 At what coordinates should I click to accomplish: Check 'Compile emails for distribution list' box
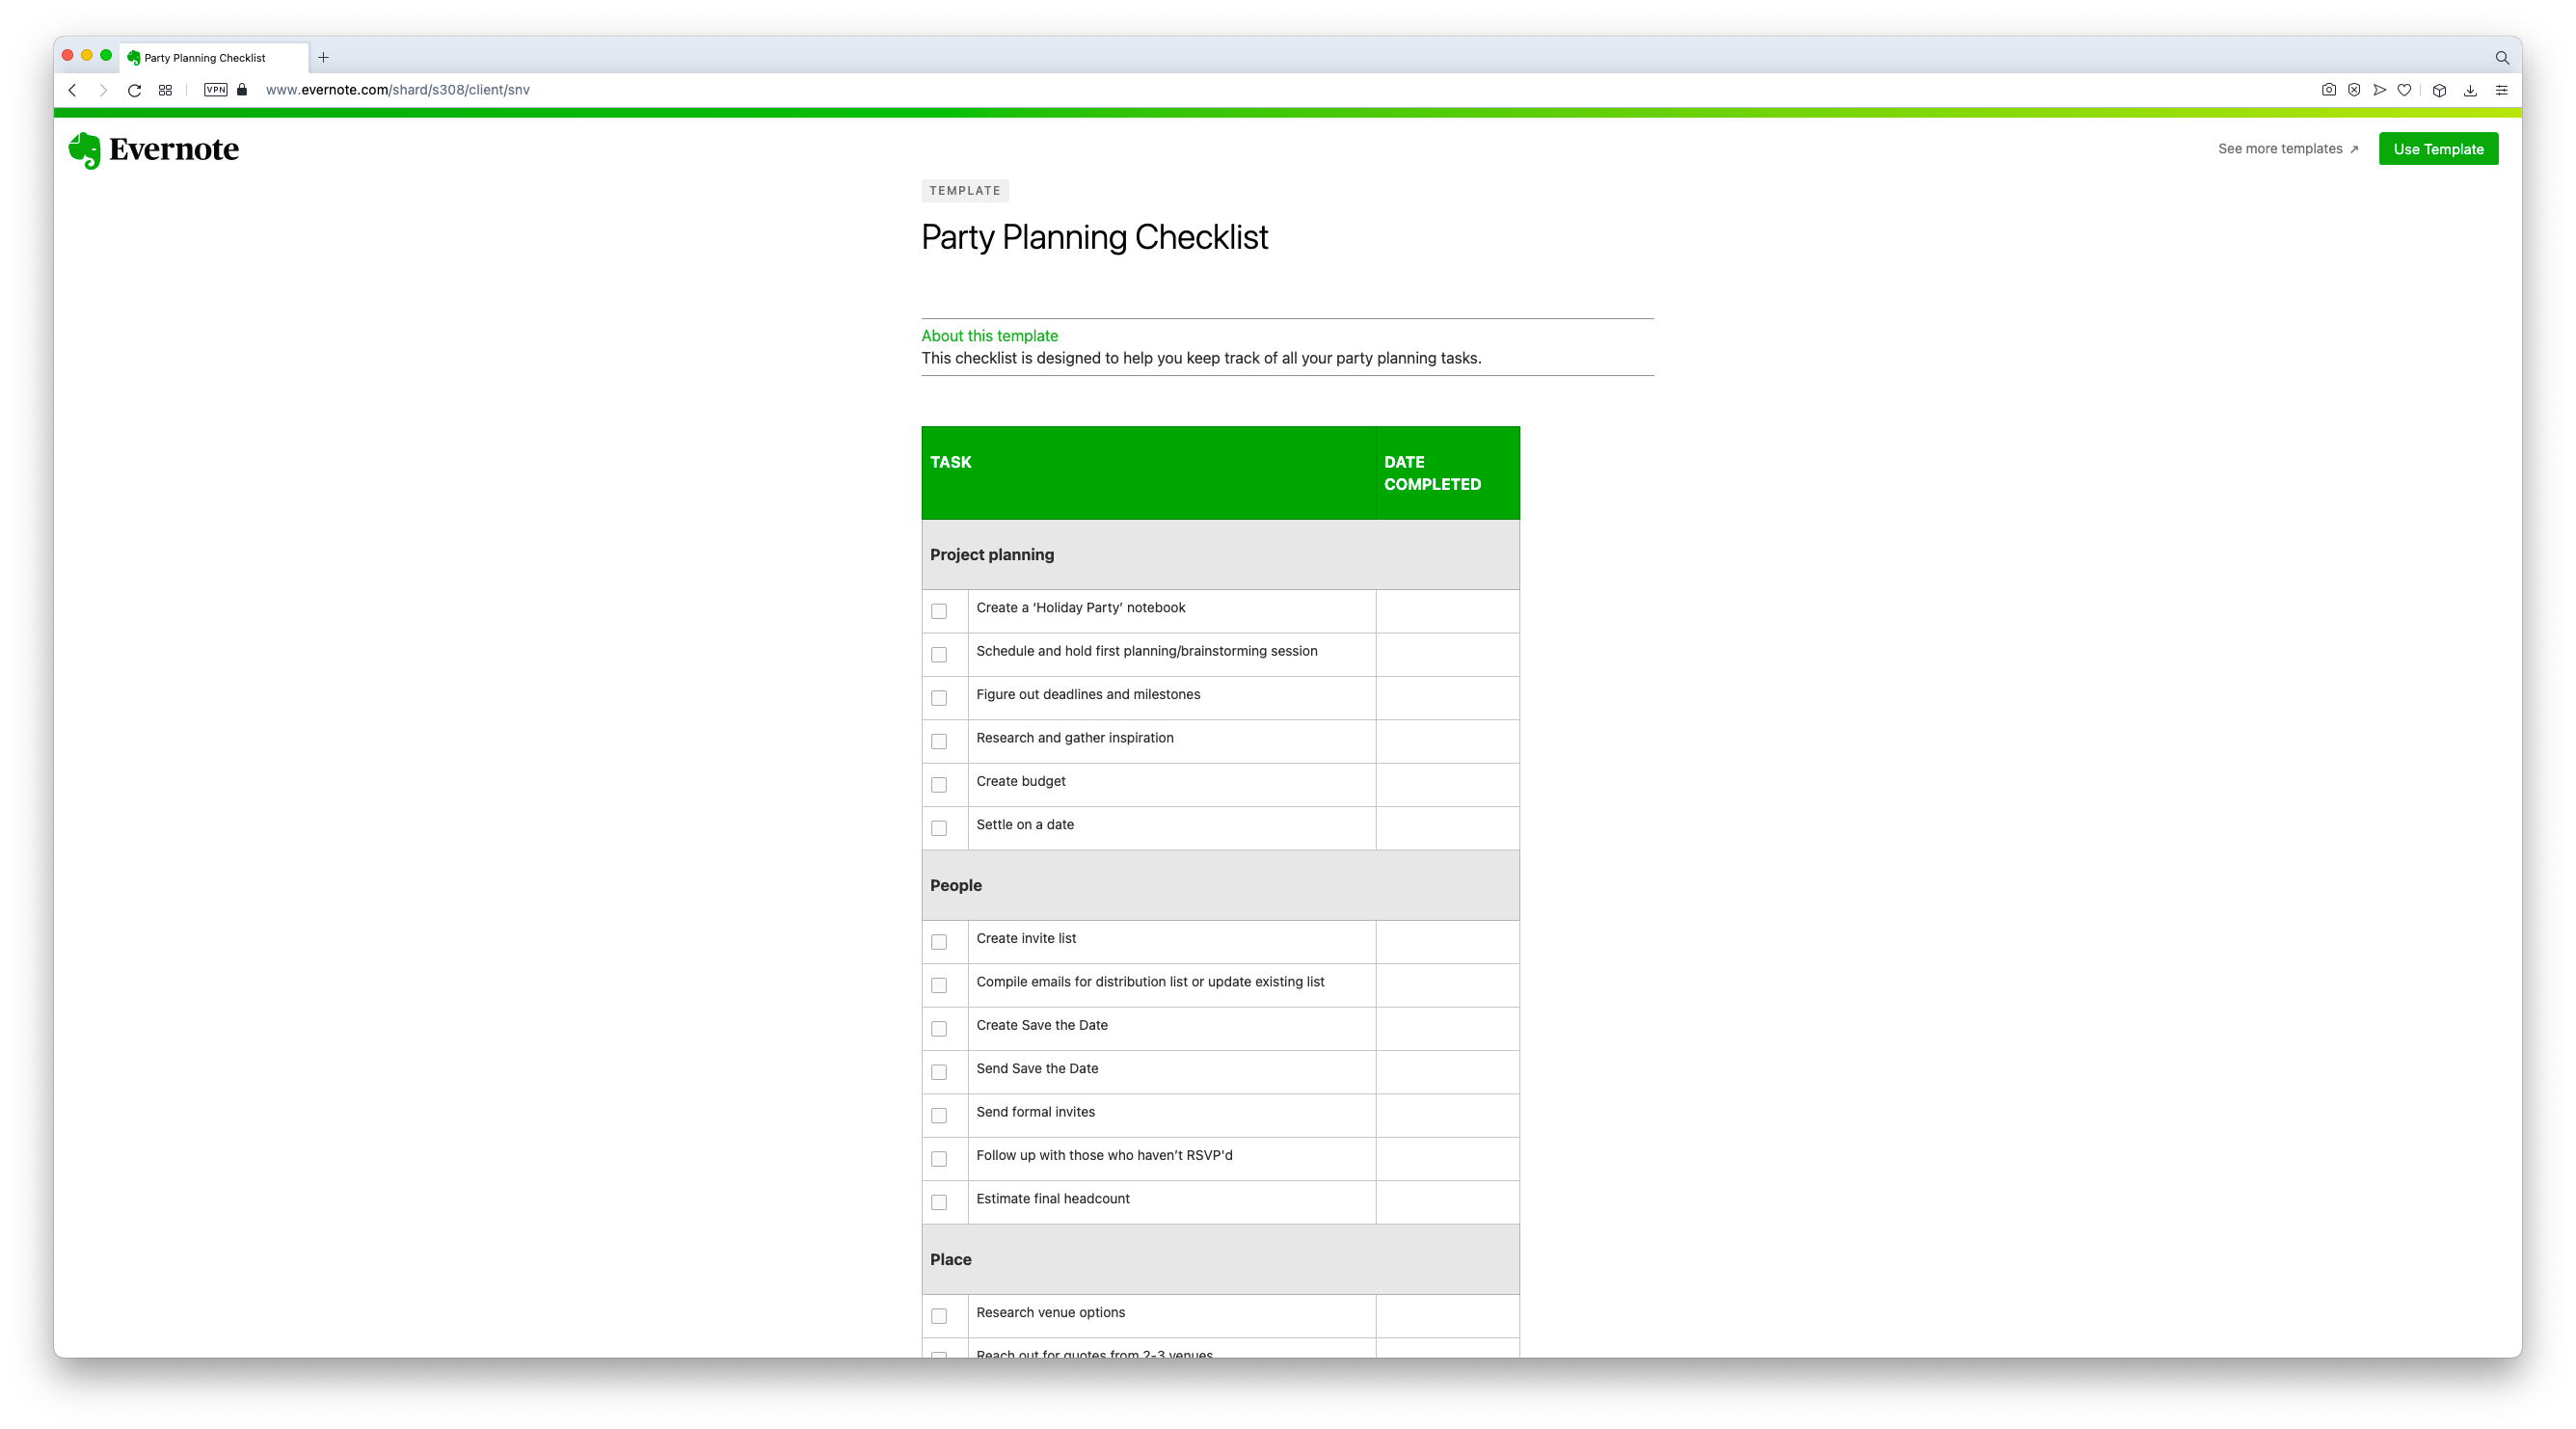(939, 985)
